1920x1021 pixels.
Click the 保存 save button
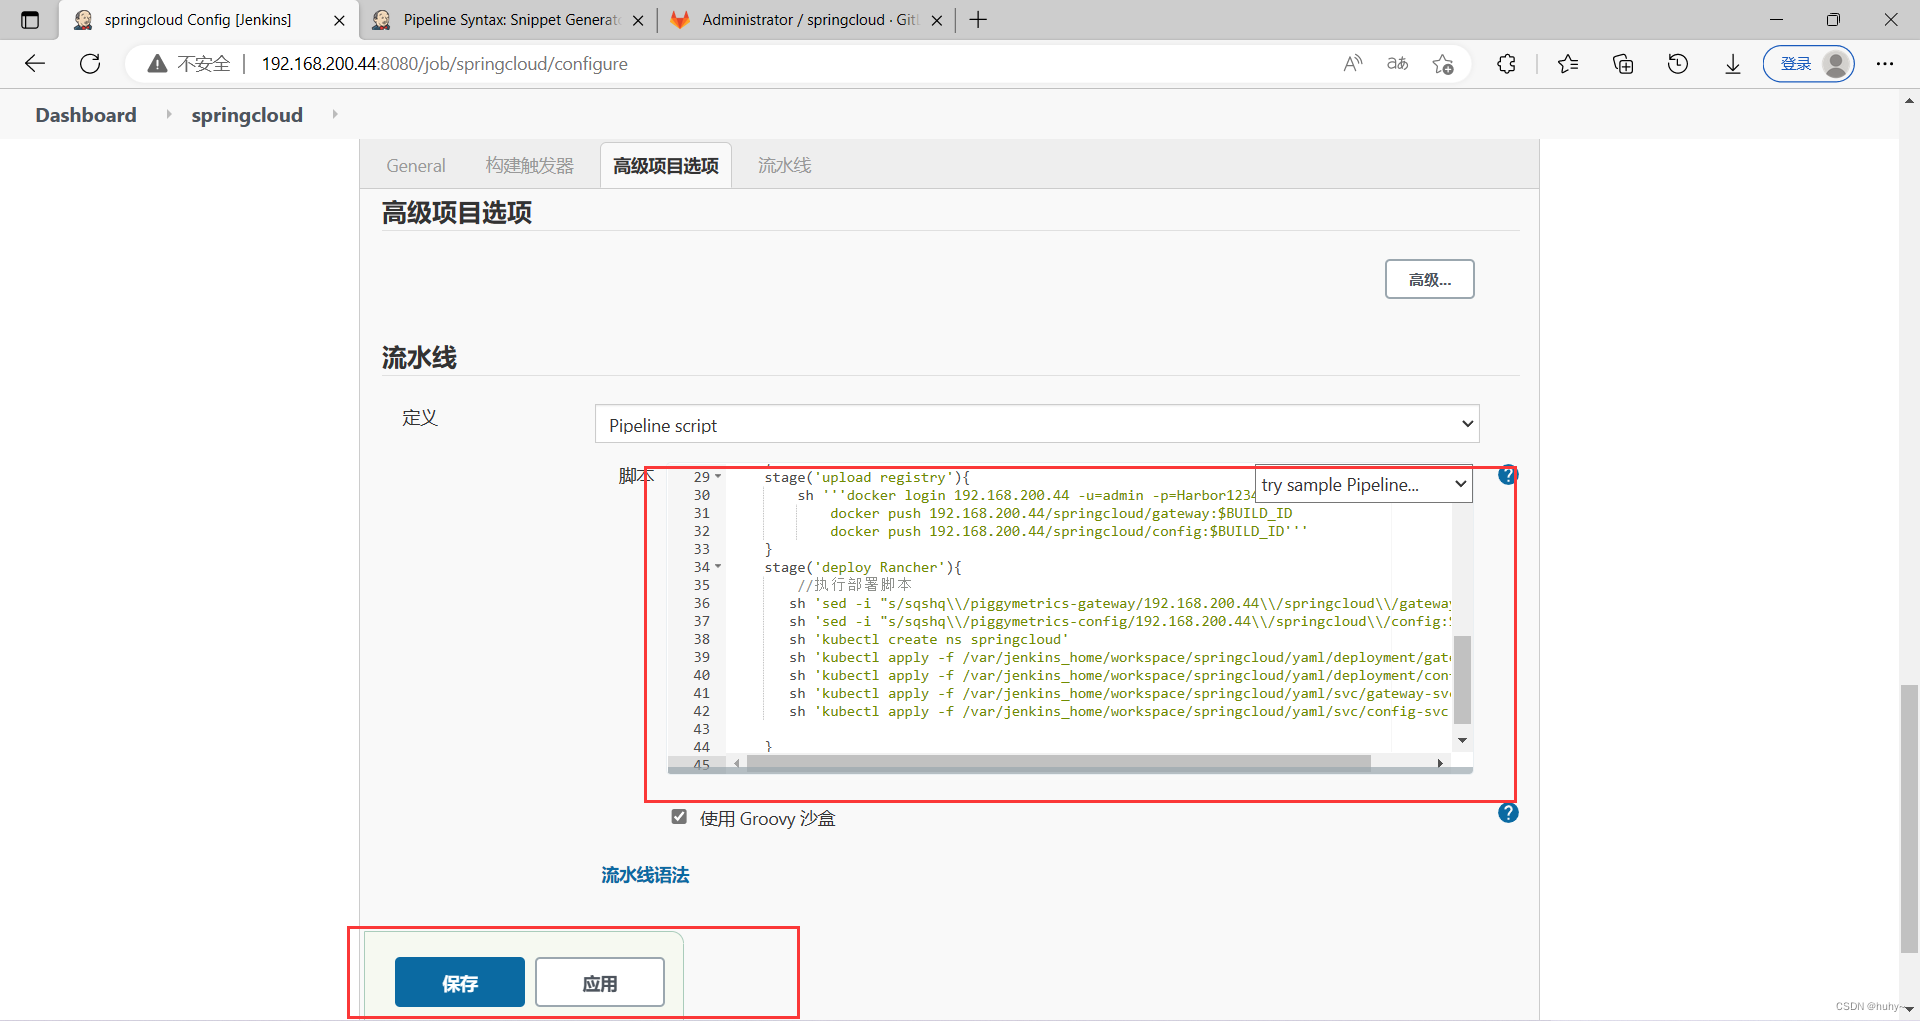(460, 982)
